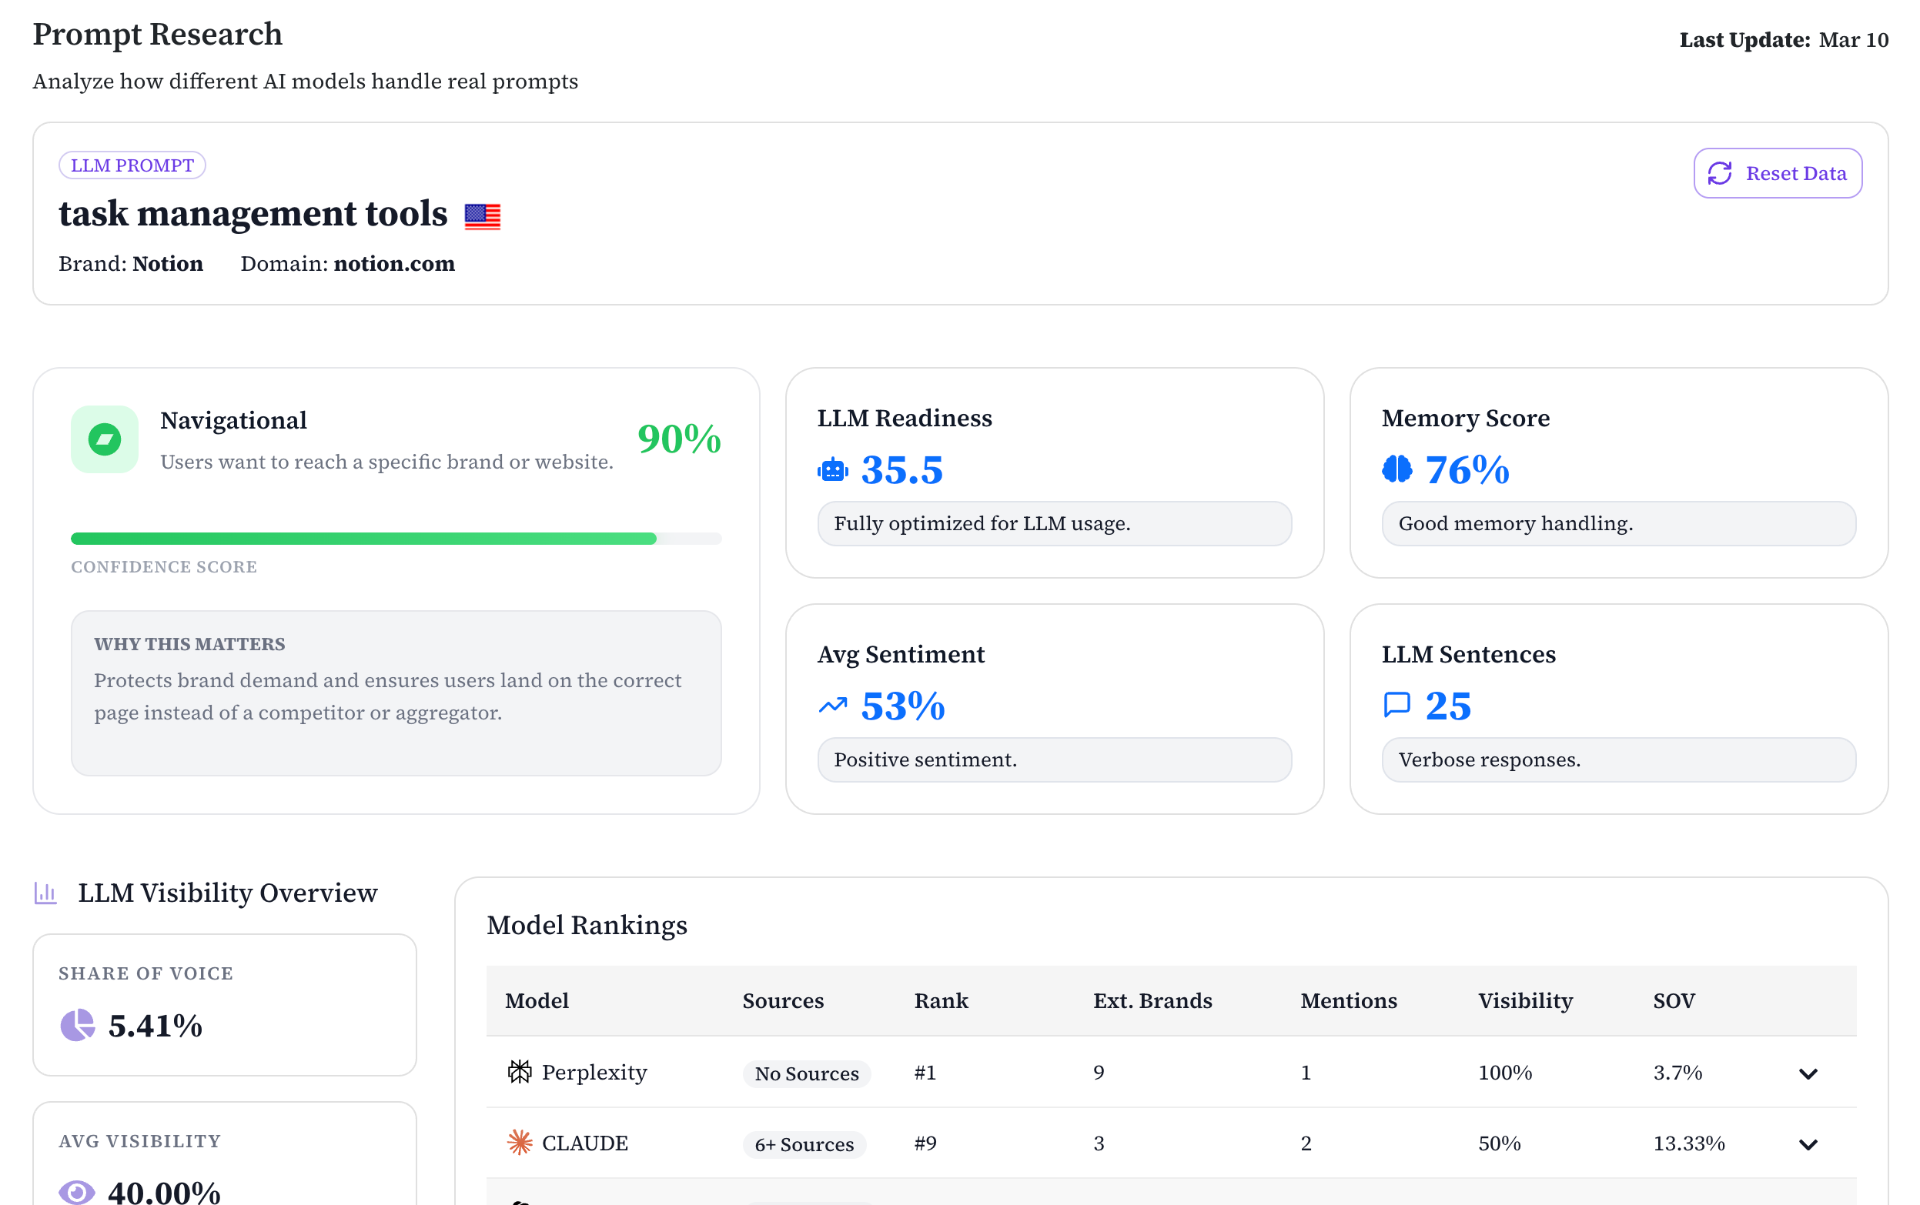Click 'Good memory handling.' note
The image size is (1920, 1205).
(x=1619, y=524)
